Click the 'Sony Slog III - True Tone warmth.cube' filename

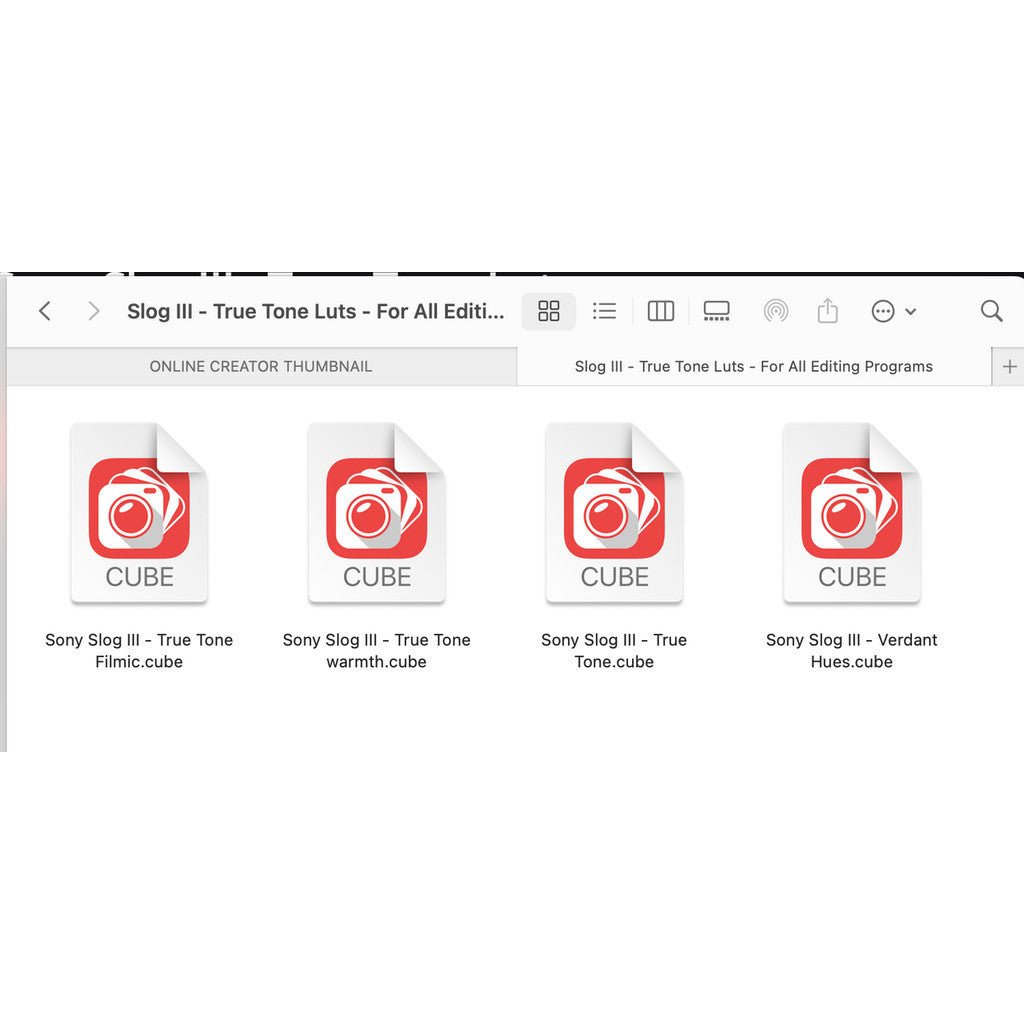click(377, 650)
